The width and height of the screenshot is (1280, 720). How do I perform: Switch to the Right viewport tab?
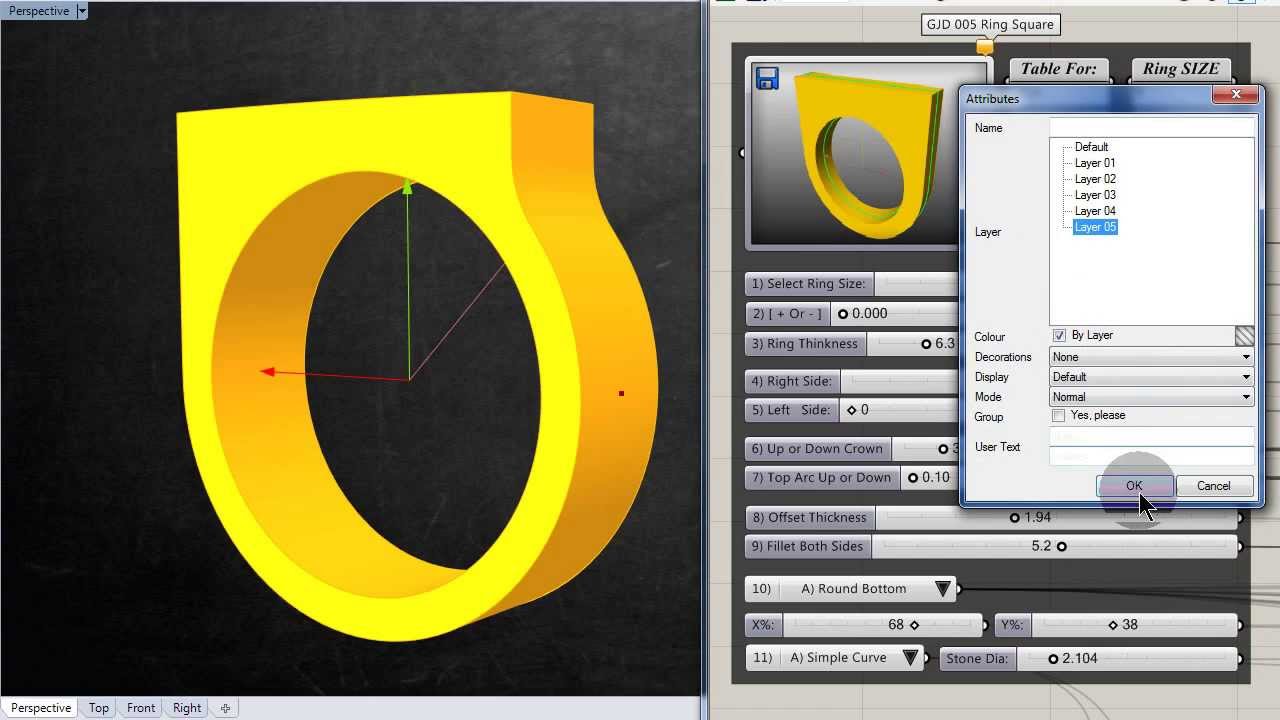(x=187, y=708)
